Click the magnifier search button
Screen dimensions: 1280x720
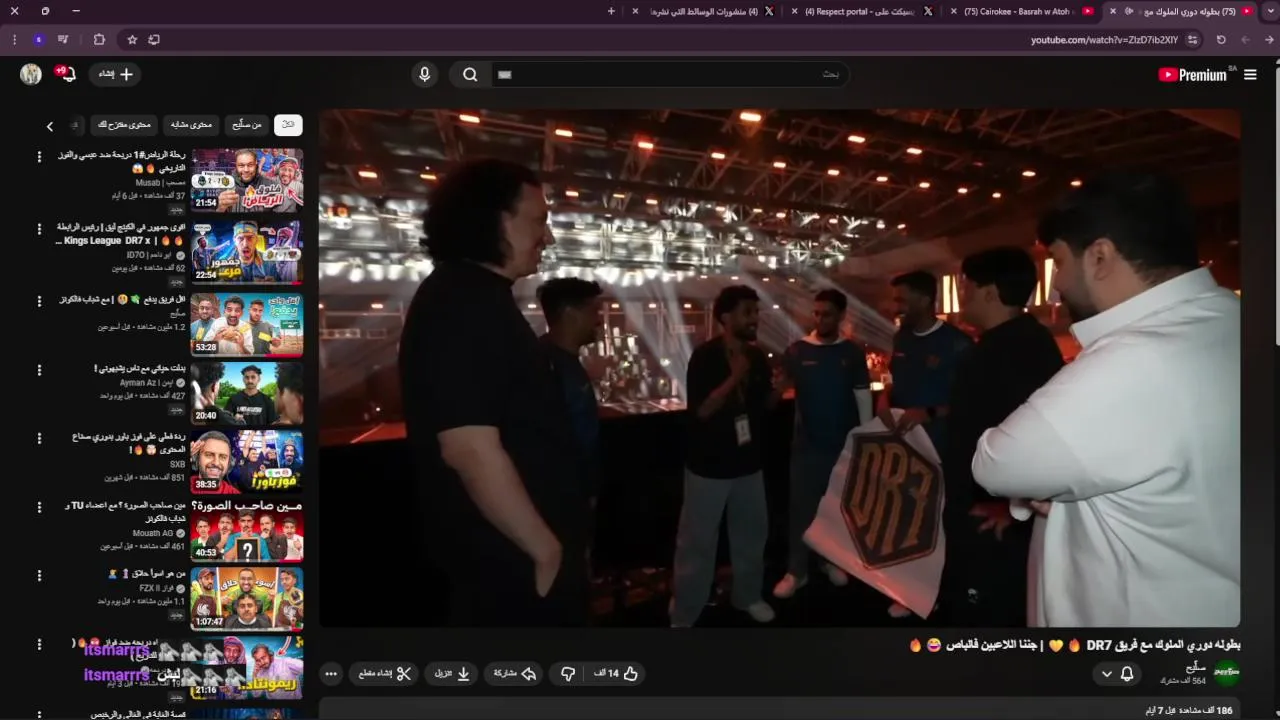tap(470, 74)
